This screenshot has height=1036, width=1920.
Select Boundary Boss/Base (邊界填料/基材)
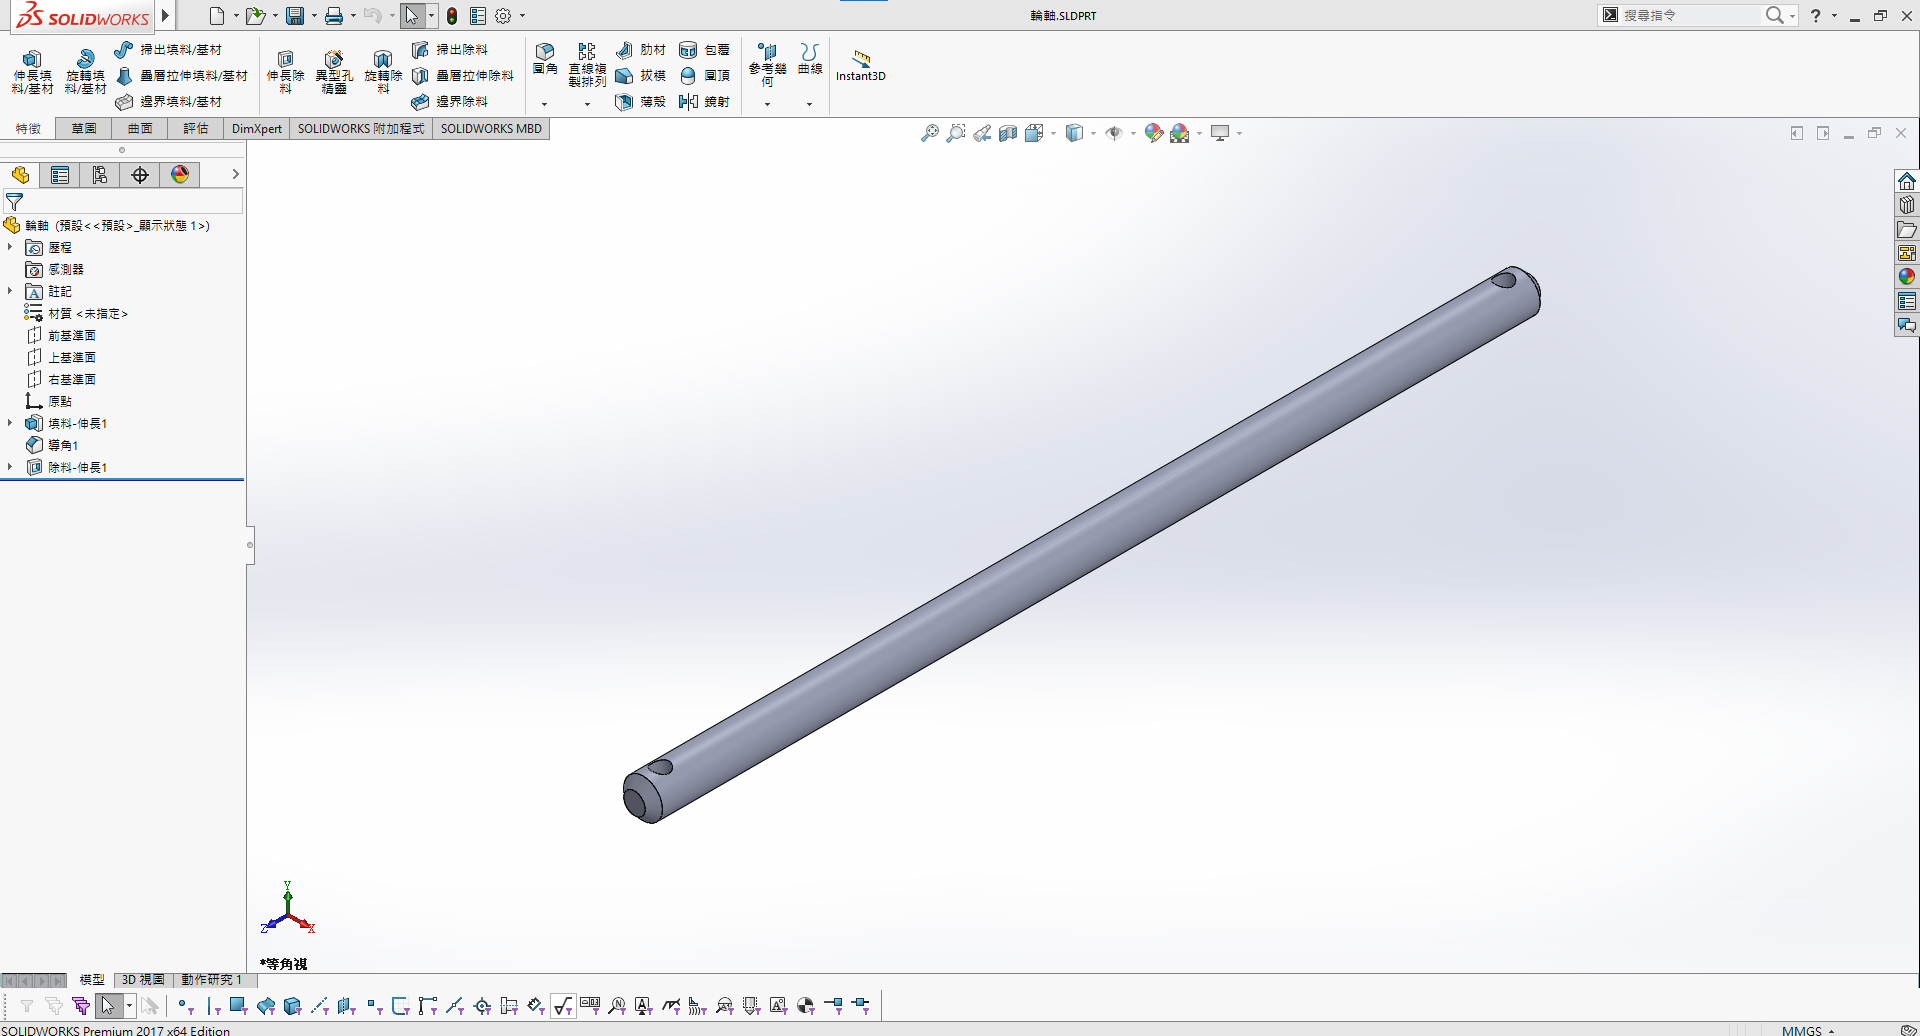point(168,102)
